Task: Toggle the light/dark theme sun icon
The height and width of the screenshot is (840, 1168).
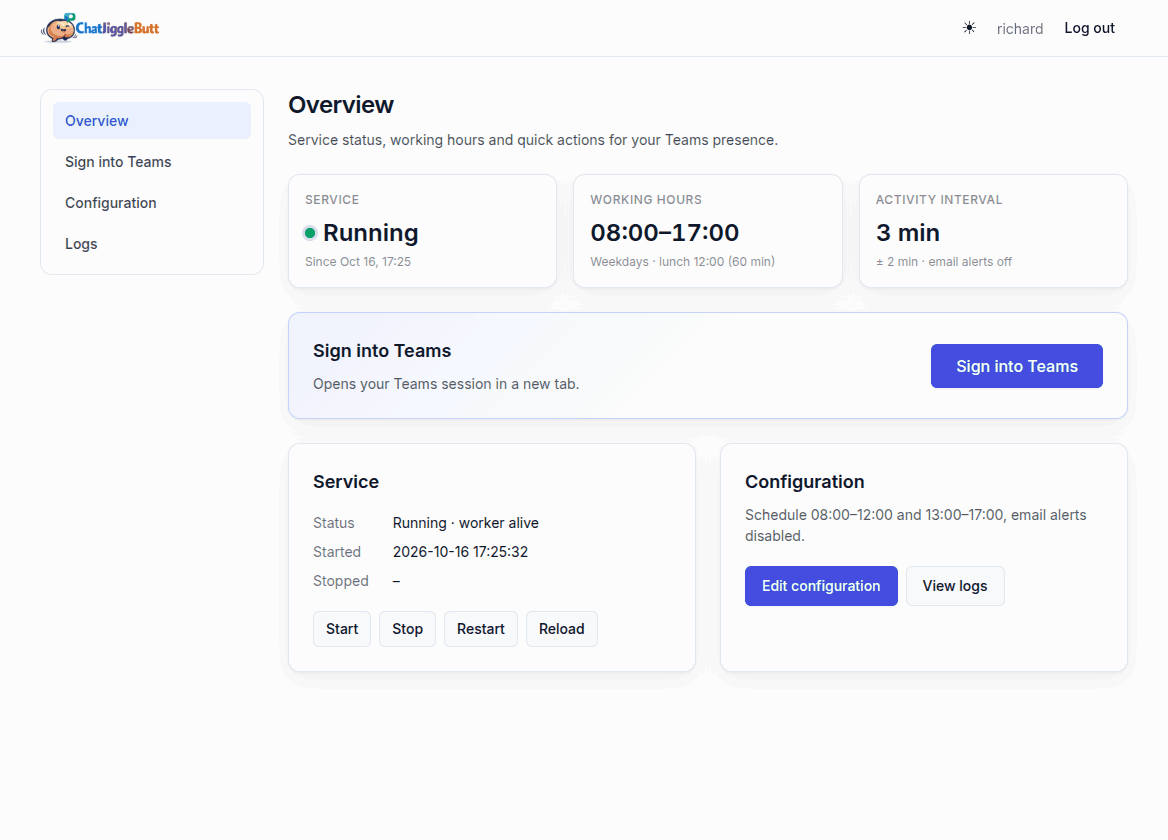Action: [968, 28]
